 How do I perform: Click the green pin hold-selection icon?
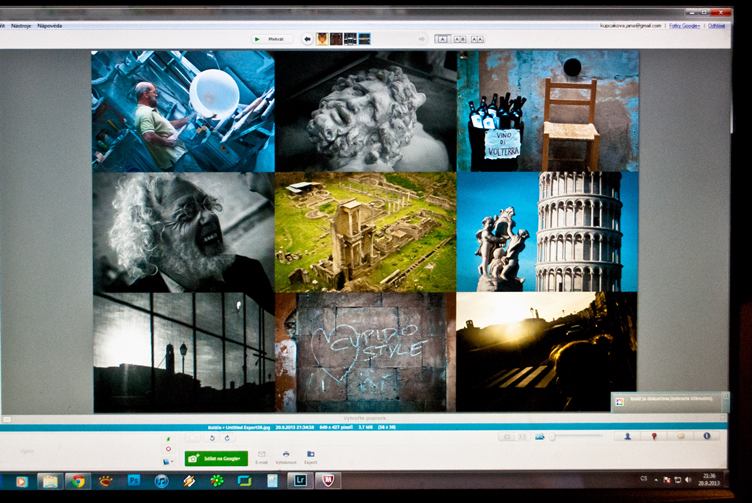[168, 439]
